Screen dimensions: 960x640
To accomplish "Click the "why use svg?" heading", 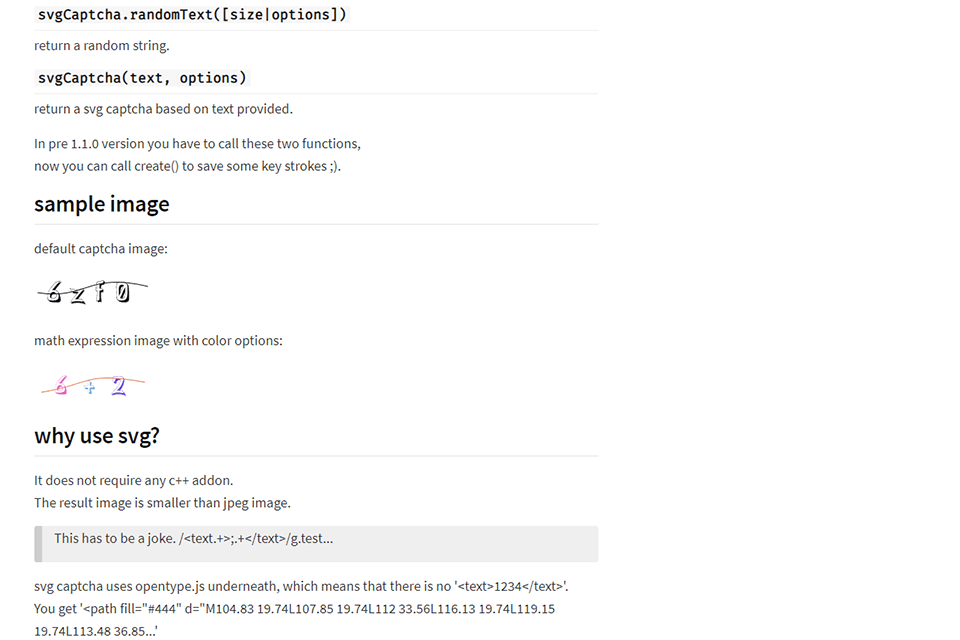I will pyautogui.click(x=96, y=436).
